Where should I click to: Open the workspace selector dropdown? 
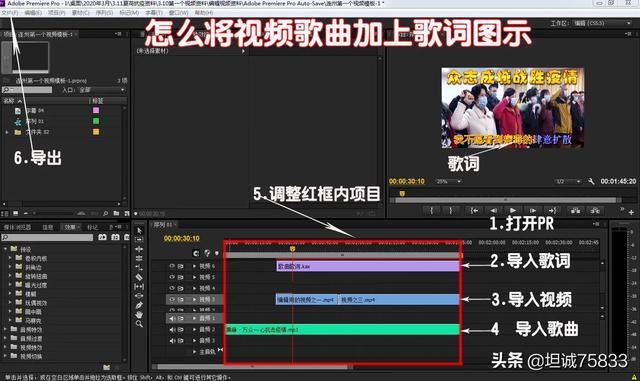[x=603, y=23]
